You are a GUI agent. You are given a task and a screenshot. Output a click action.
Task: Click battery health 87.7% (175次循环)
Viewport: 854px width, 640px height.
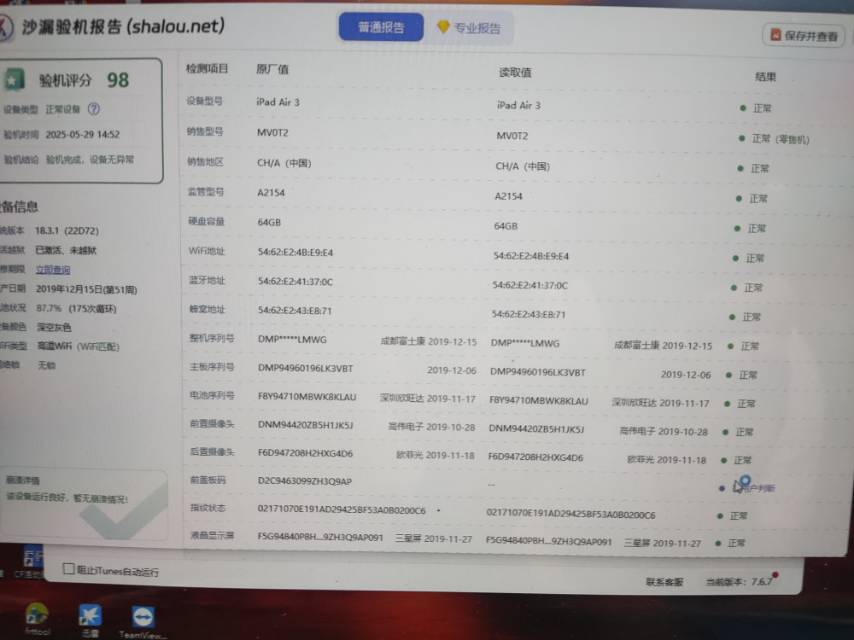[76, 308]
